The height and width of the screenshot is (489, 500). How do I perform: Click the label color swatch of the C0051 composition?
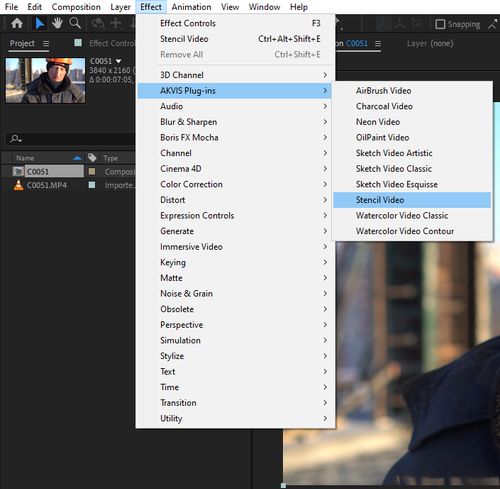[x=92, y=171]
